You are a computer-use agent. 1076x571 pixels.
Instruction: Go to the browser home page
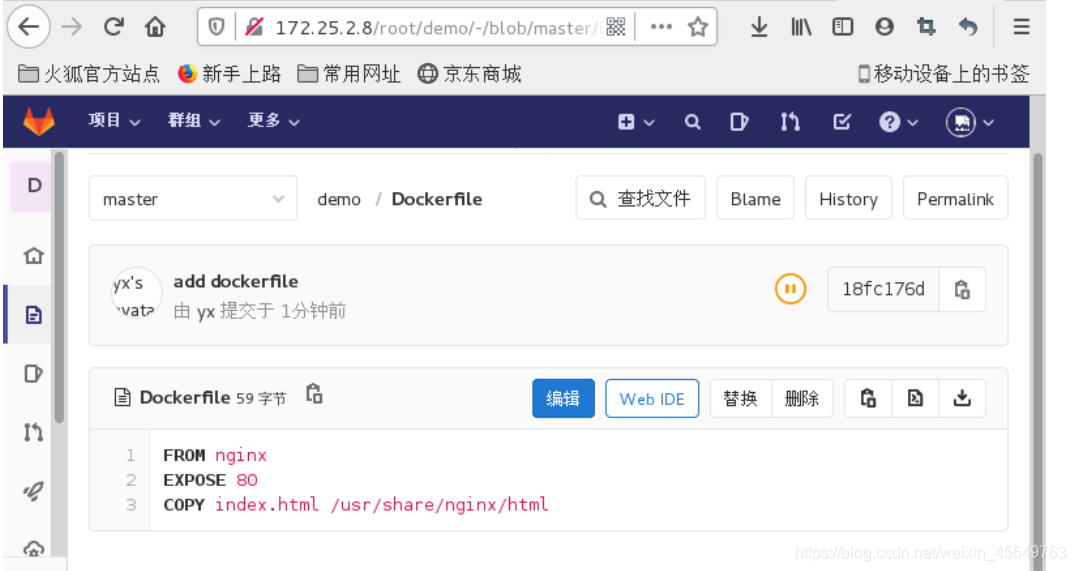155,27
